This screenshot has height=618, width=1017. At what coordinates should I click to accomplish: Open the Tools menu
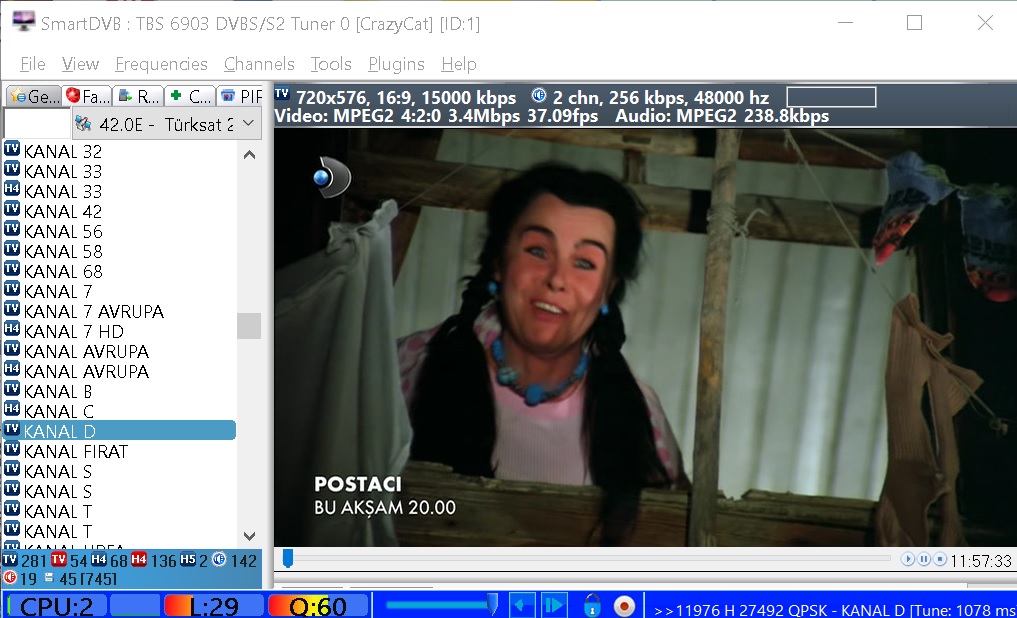coord(331,64)
